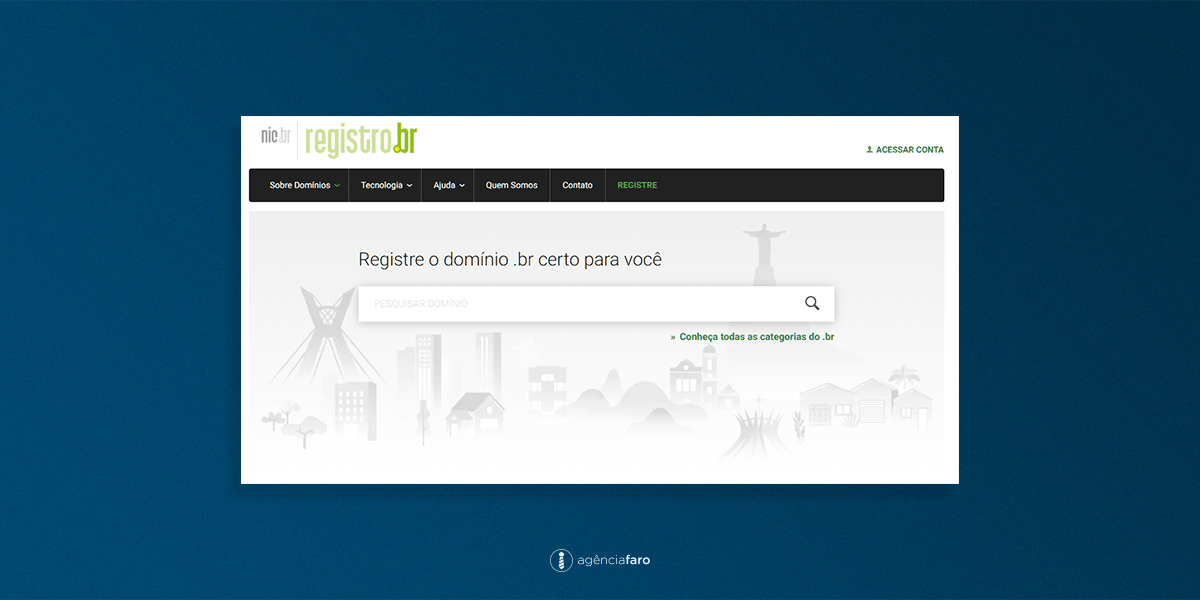Open the Ajuda menu
Image resolution: width=1200 pixels, height=600 pixels.
[x=444, y=185]
